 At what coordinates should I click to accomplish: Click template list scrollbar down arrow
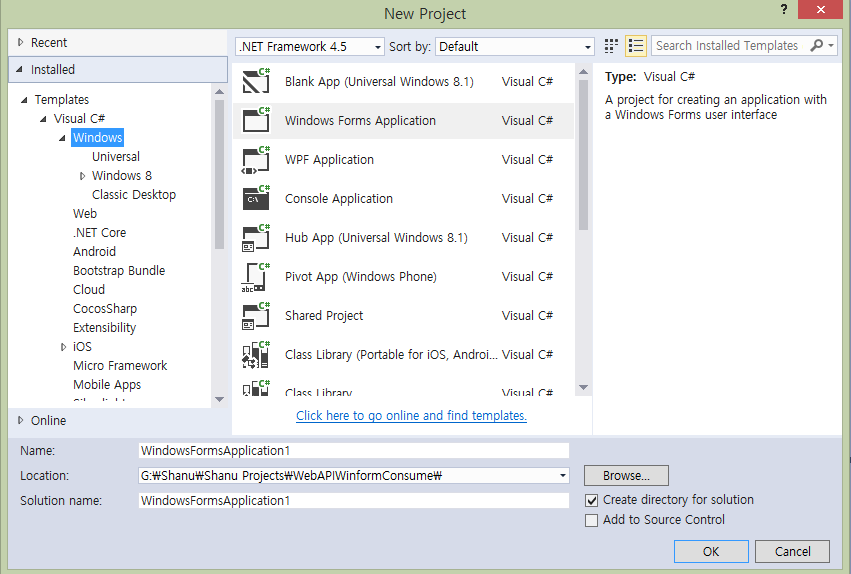click(583, 387)
